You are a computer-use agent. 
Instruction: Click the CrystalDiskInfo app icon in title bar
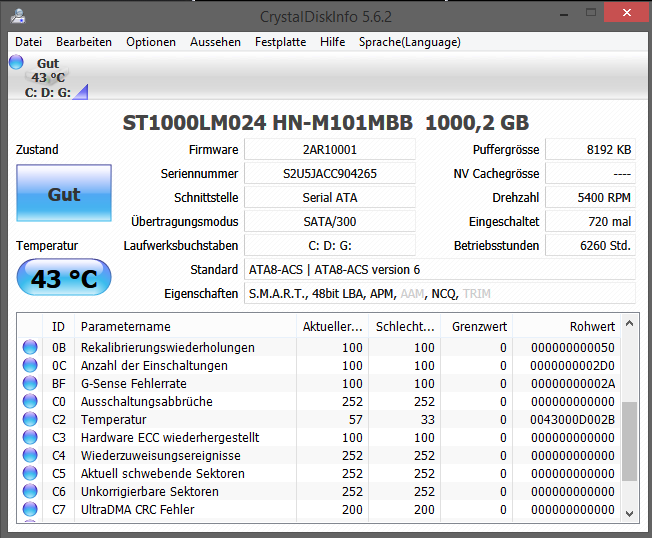coord(18,16)
